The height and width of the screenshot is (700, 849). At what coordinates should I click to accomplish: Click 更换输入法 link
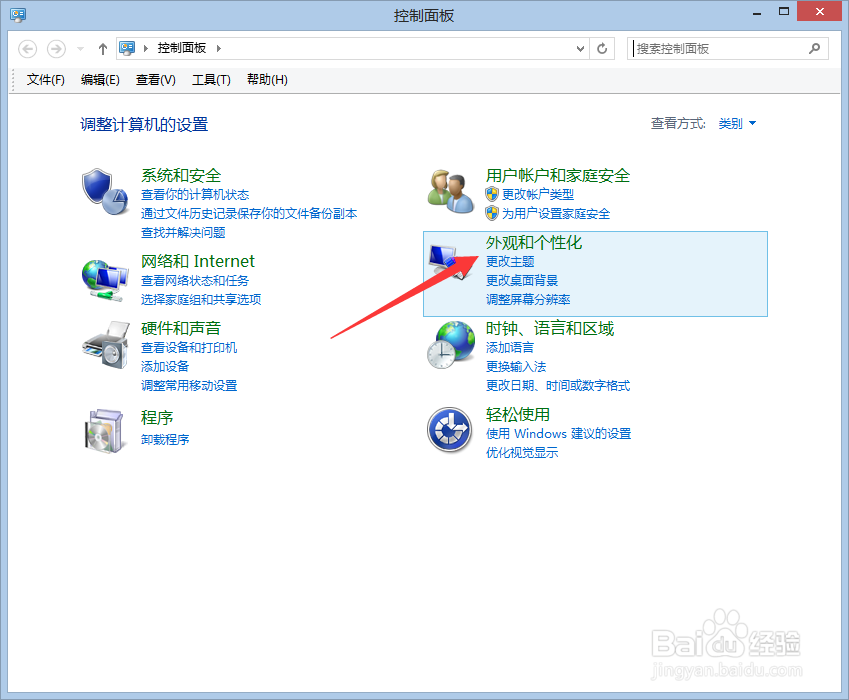(x=516, y=367)
